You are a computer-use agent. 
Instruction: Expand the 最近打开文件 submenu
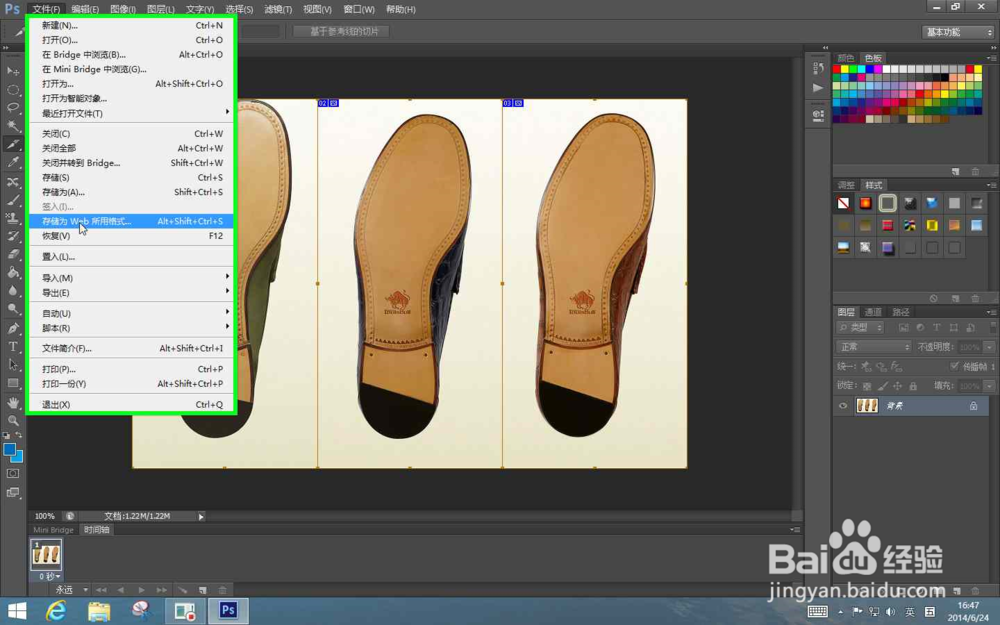pos(131,114)
